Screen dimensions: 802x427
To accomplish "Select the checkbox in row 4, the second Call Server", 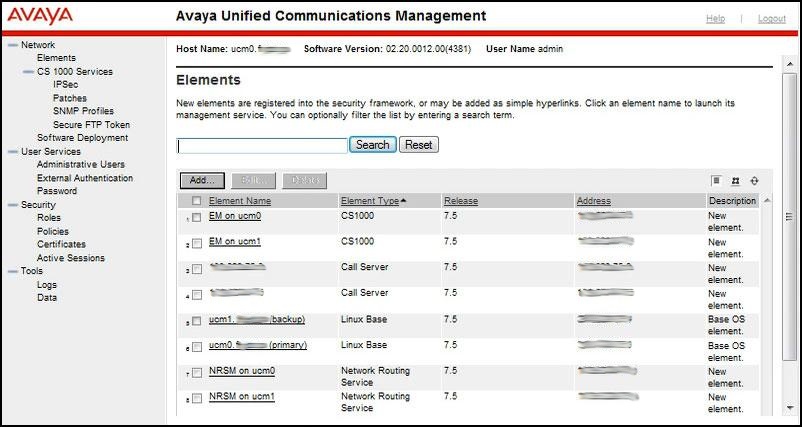I will [197, 295].
